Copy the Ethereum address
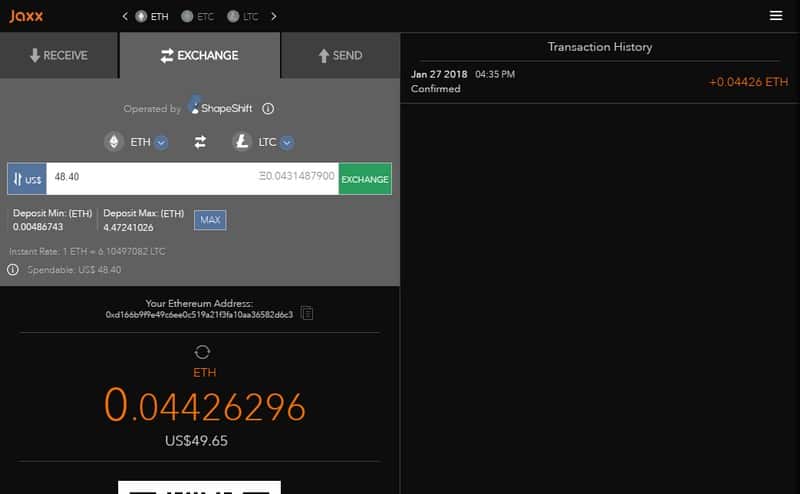 pos(307,313)
